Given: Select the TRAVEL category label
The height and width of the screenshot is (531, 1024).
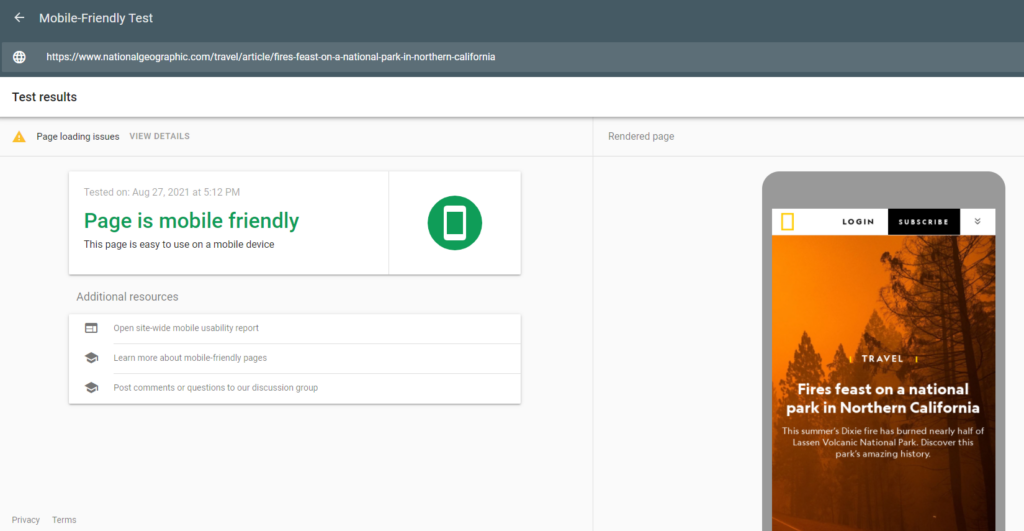Looking at the screenshot, I should [x=882, y=358].
